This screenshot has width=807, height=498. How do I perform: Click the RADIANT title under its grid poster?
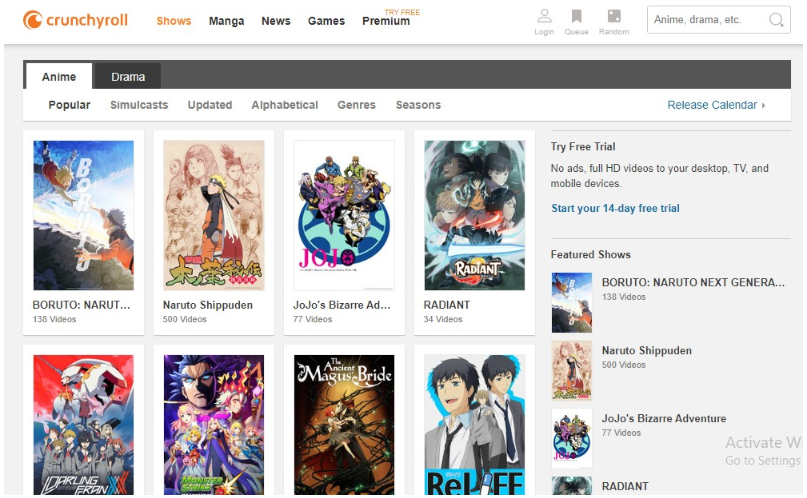(446, 305)
